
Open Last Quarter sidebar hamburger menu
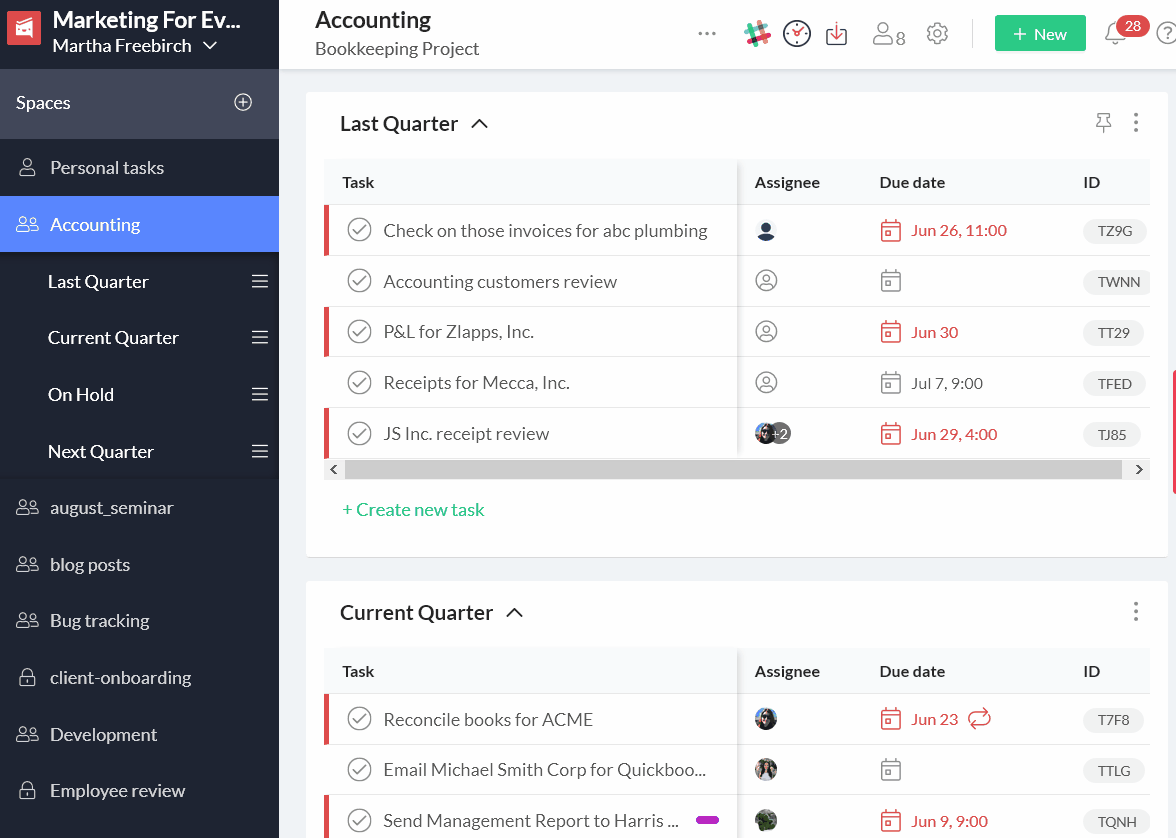click(x=260, y=281)
